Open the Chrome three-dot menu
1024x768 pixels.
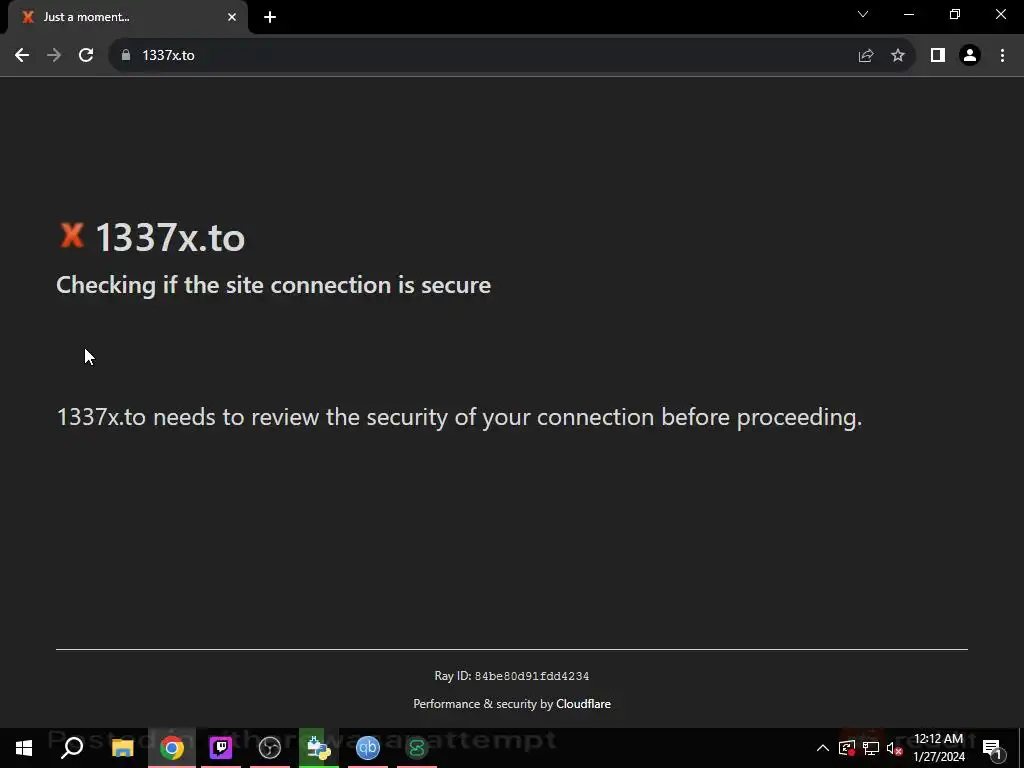click(1002, 56)
